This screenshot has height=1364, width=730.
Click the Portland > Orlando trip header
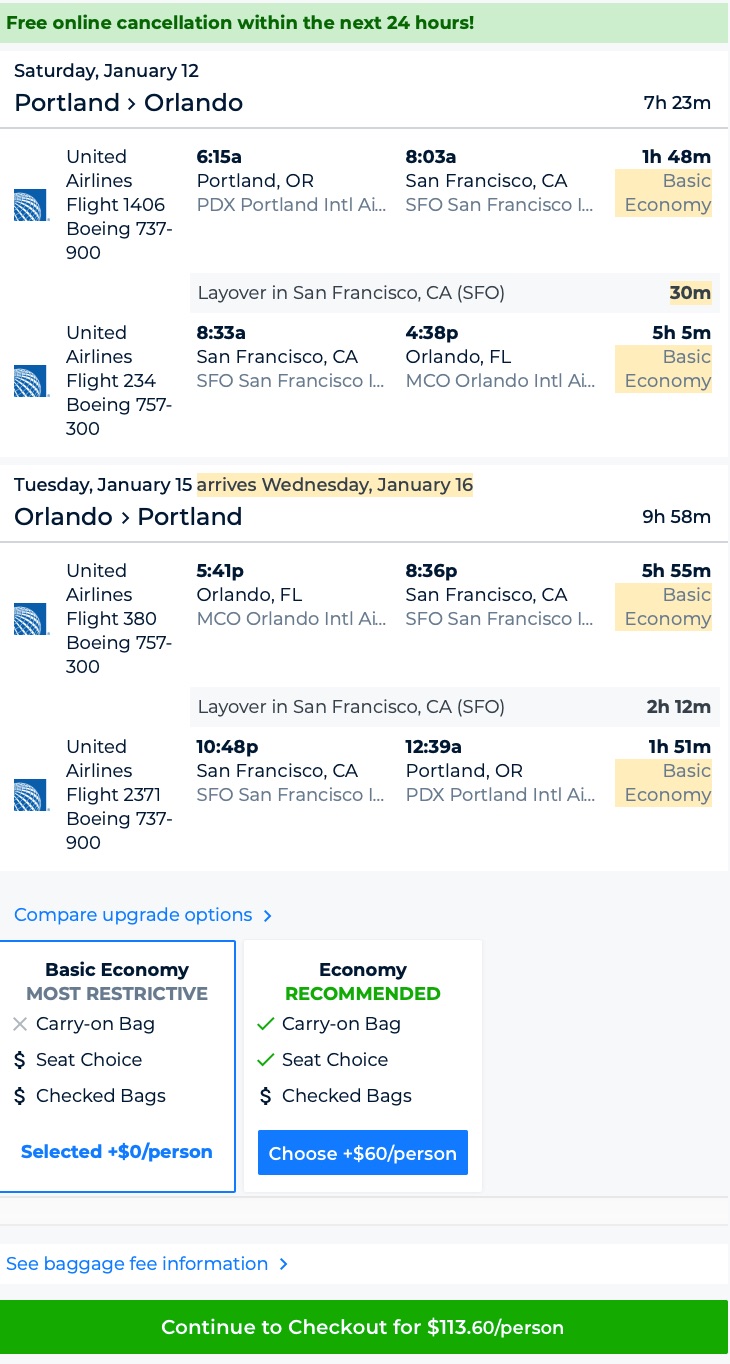coord(129,103)
